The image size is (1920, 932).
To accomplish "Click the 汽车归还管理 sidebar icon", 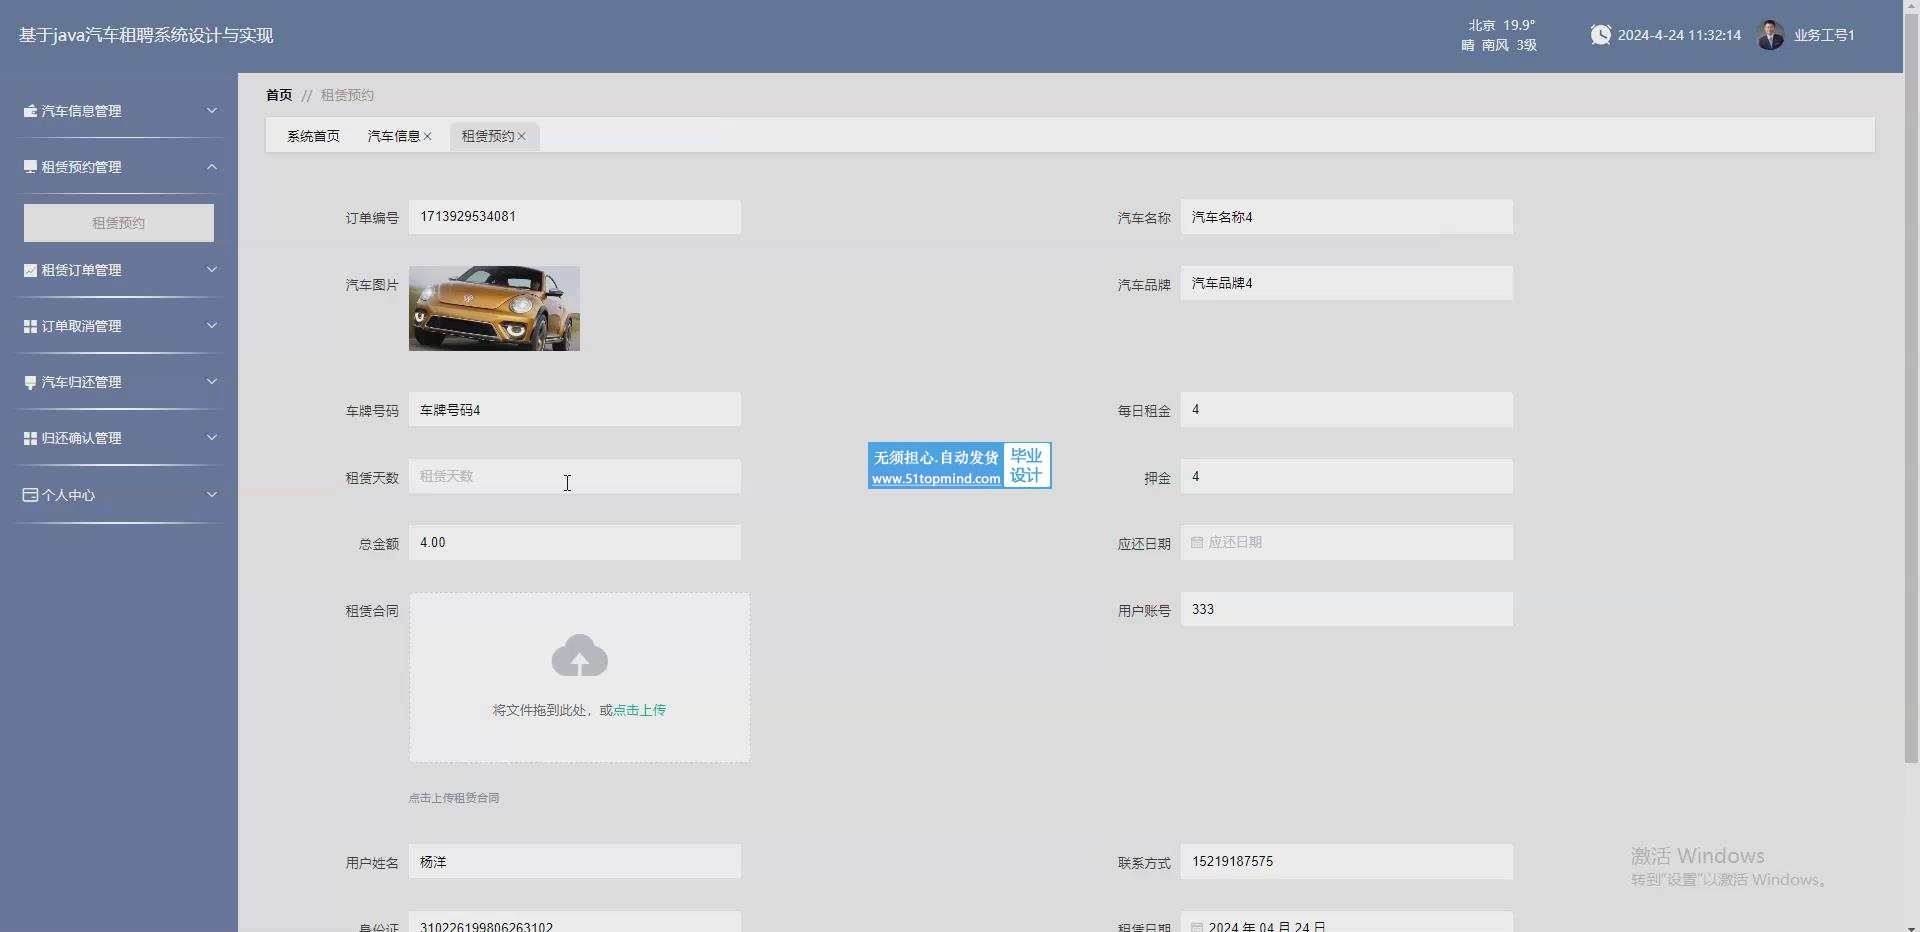I will point(30,382).
